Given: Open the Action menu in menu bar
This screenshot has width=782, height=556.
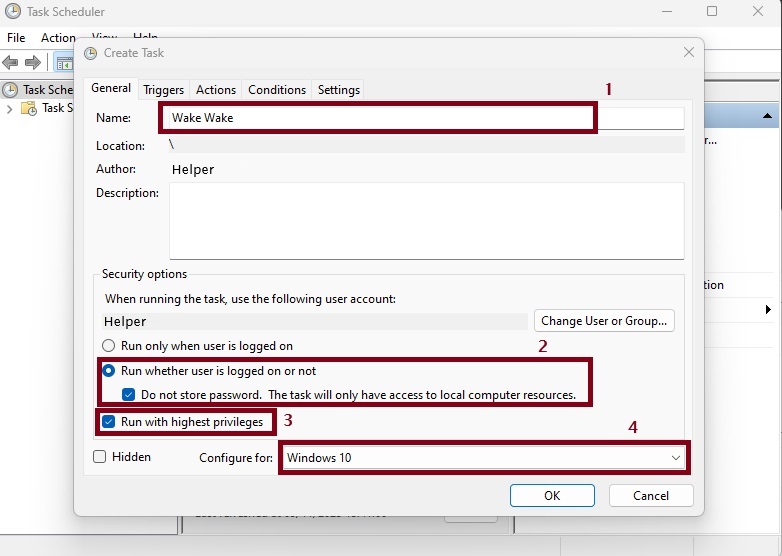Looking at the screenshot, I should tap(58, 38).
